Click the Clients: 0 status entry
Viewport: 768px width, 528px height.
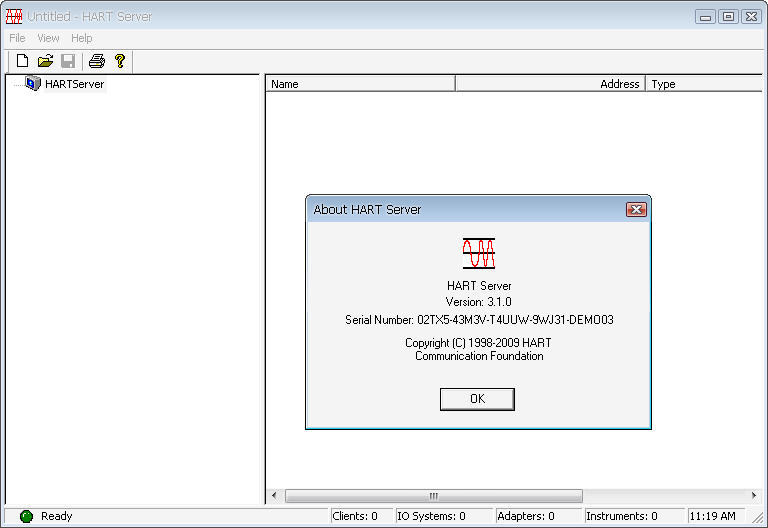362,516
